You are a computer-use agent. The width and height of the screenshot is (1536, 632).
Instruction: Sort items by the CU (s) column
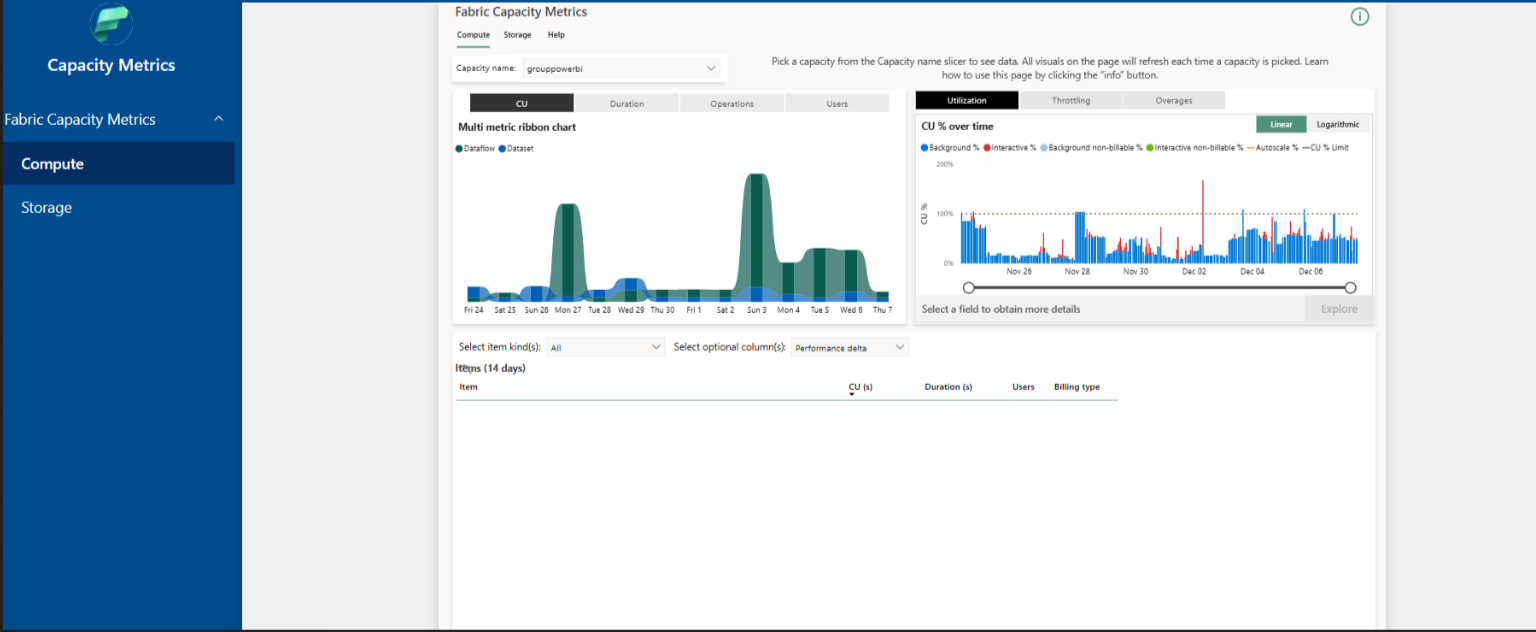[860, 387]
